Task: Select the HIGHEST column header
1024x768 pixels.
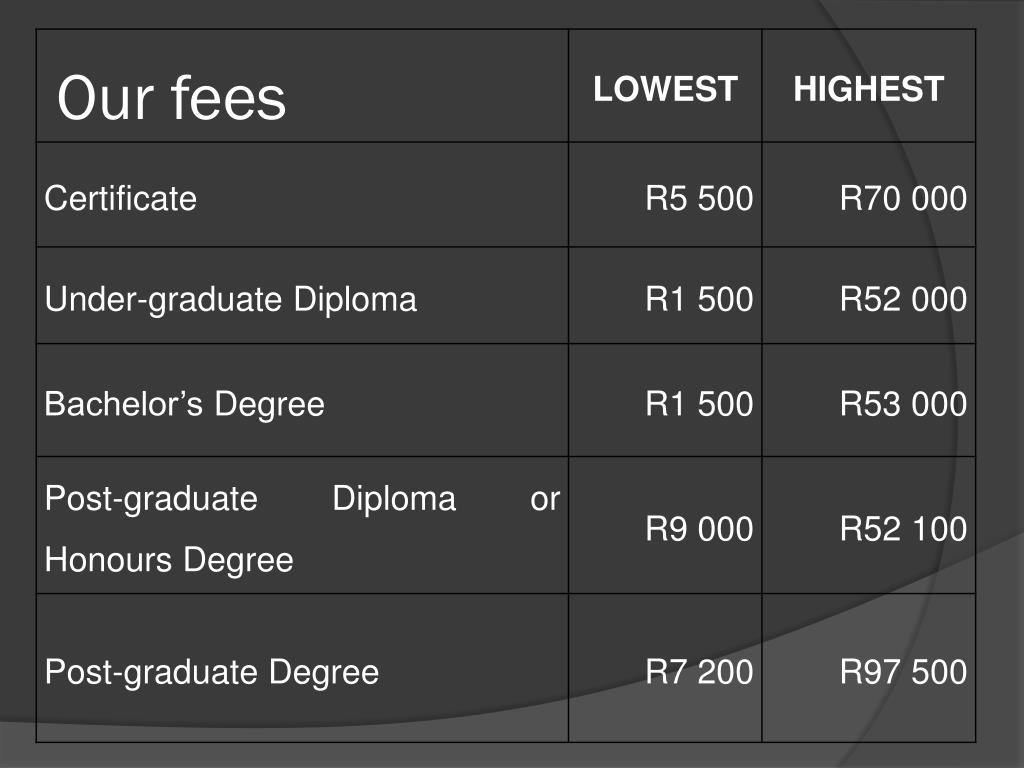Action: [x=869, y=89]
